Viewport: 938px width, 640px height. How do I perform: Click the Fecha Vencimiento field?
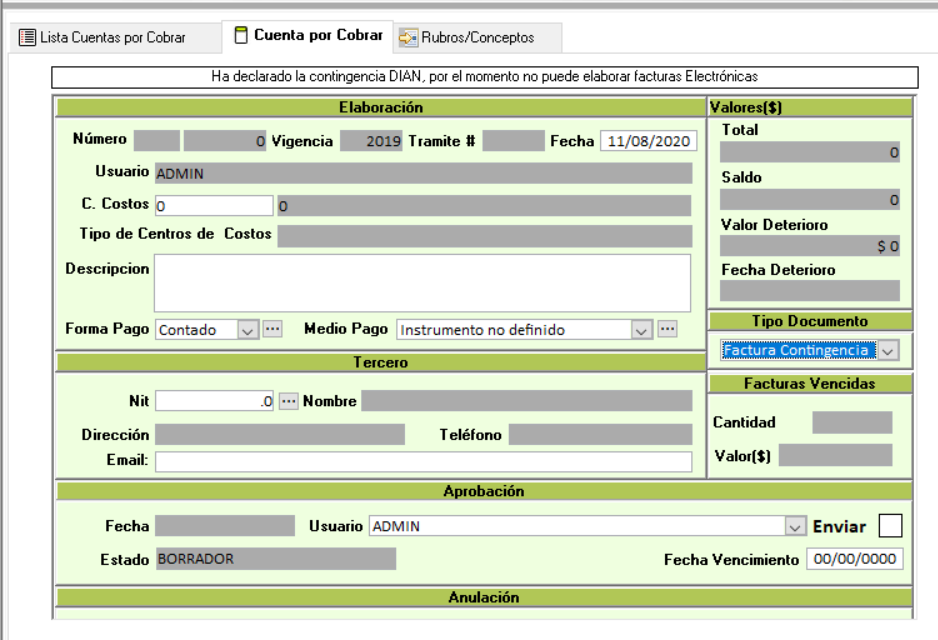tap(854, 559)
